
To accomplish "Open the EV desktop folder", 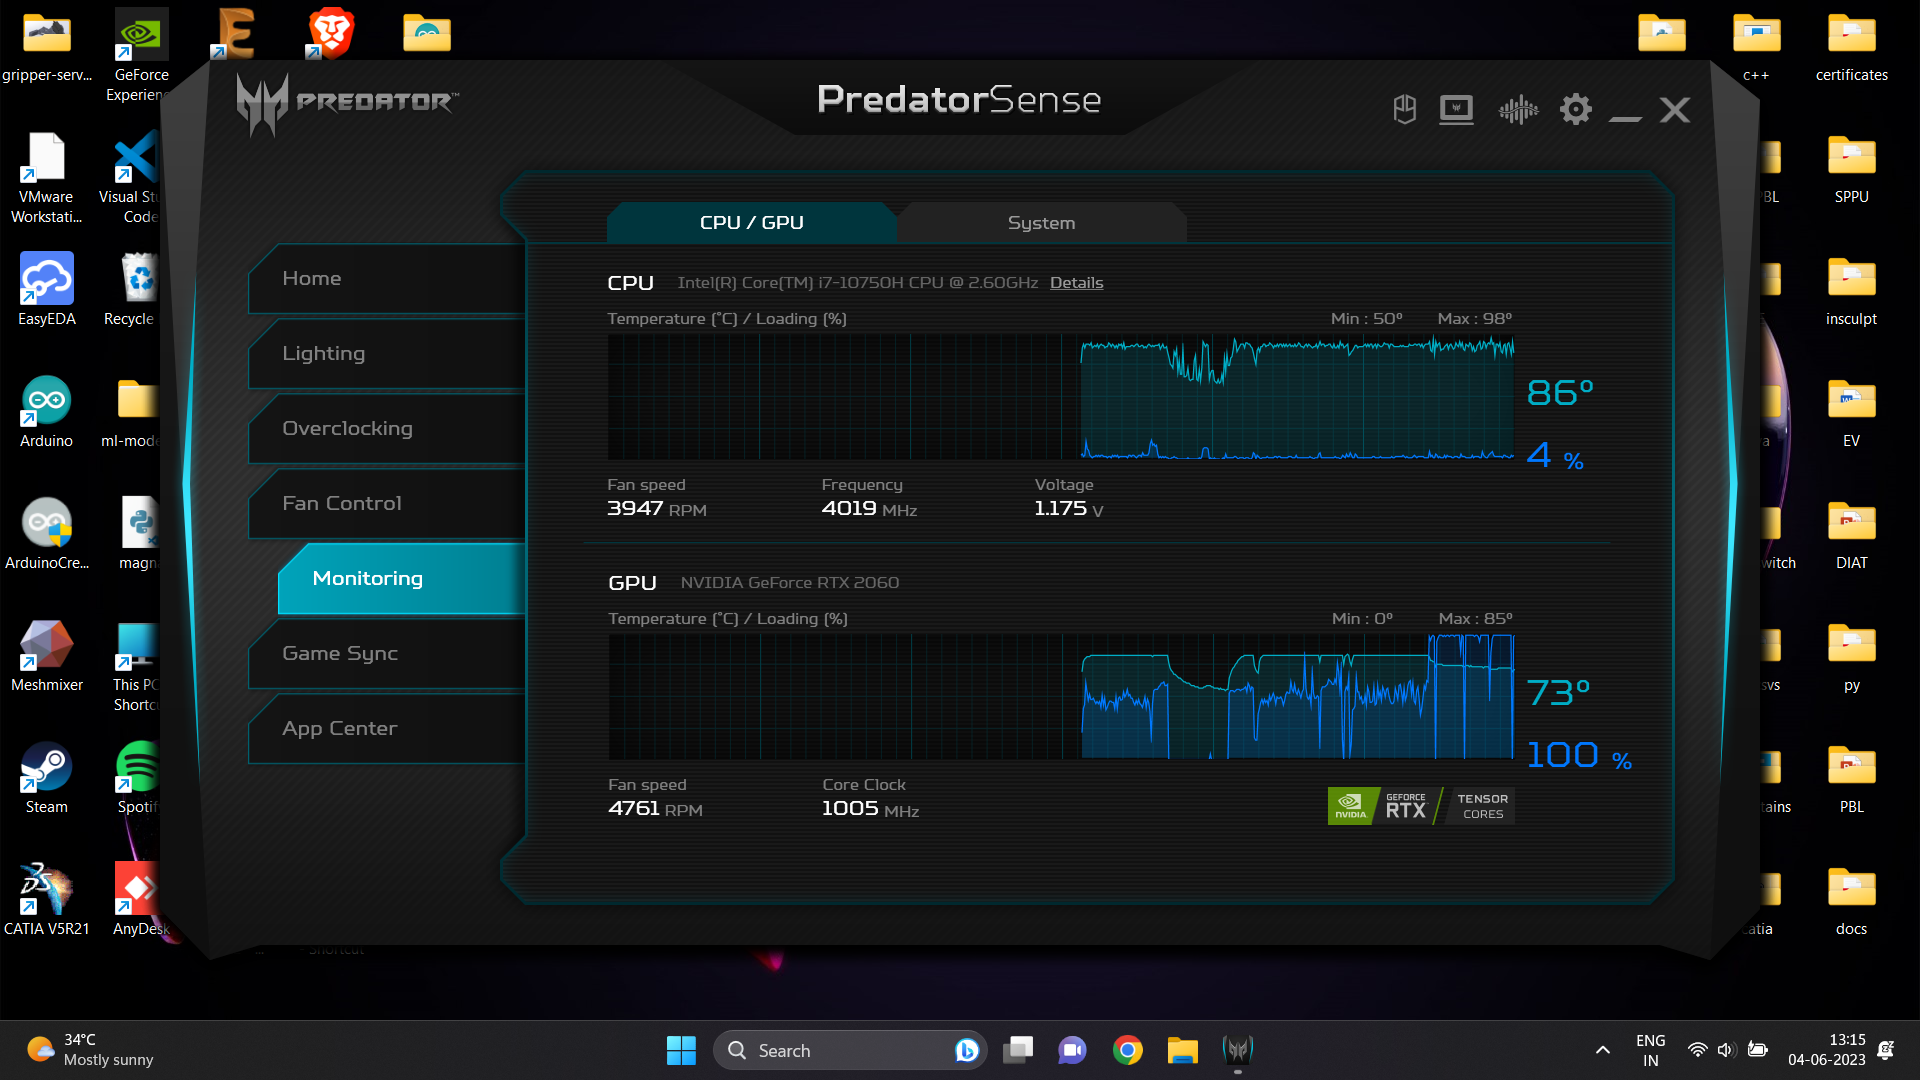I will point(1851,412).
